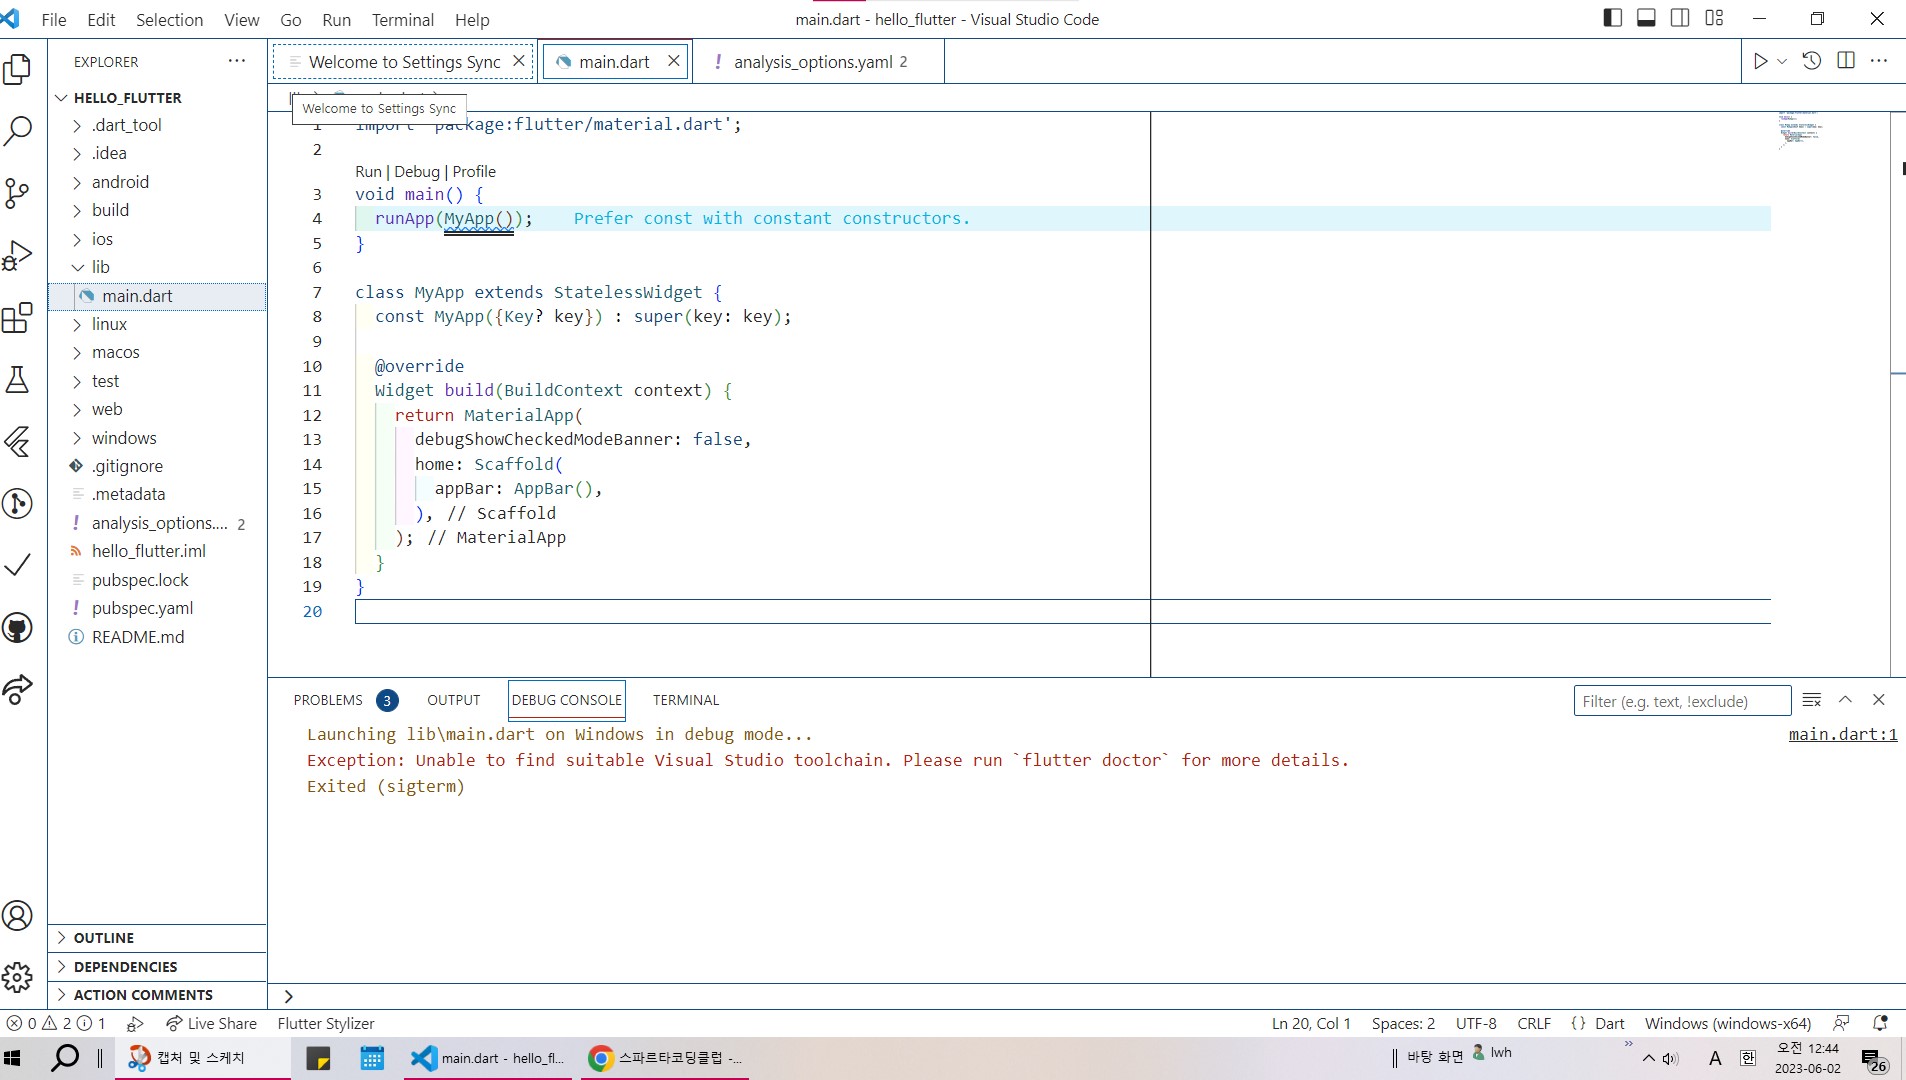Toggle the secondary side bar visibility

click(1680, 18)
